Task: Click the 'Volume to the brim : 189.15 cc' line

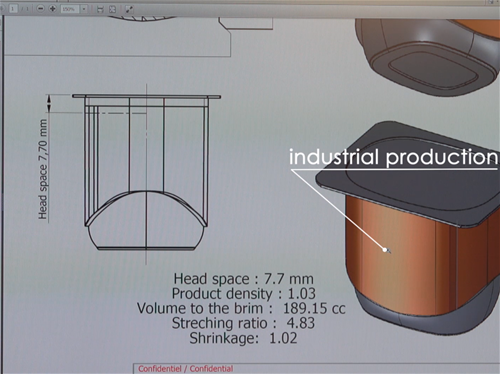Action: [x=241, y=308]
